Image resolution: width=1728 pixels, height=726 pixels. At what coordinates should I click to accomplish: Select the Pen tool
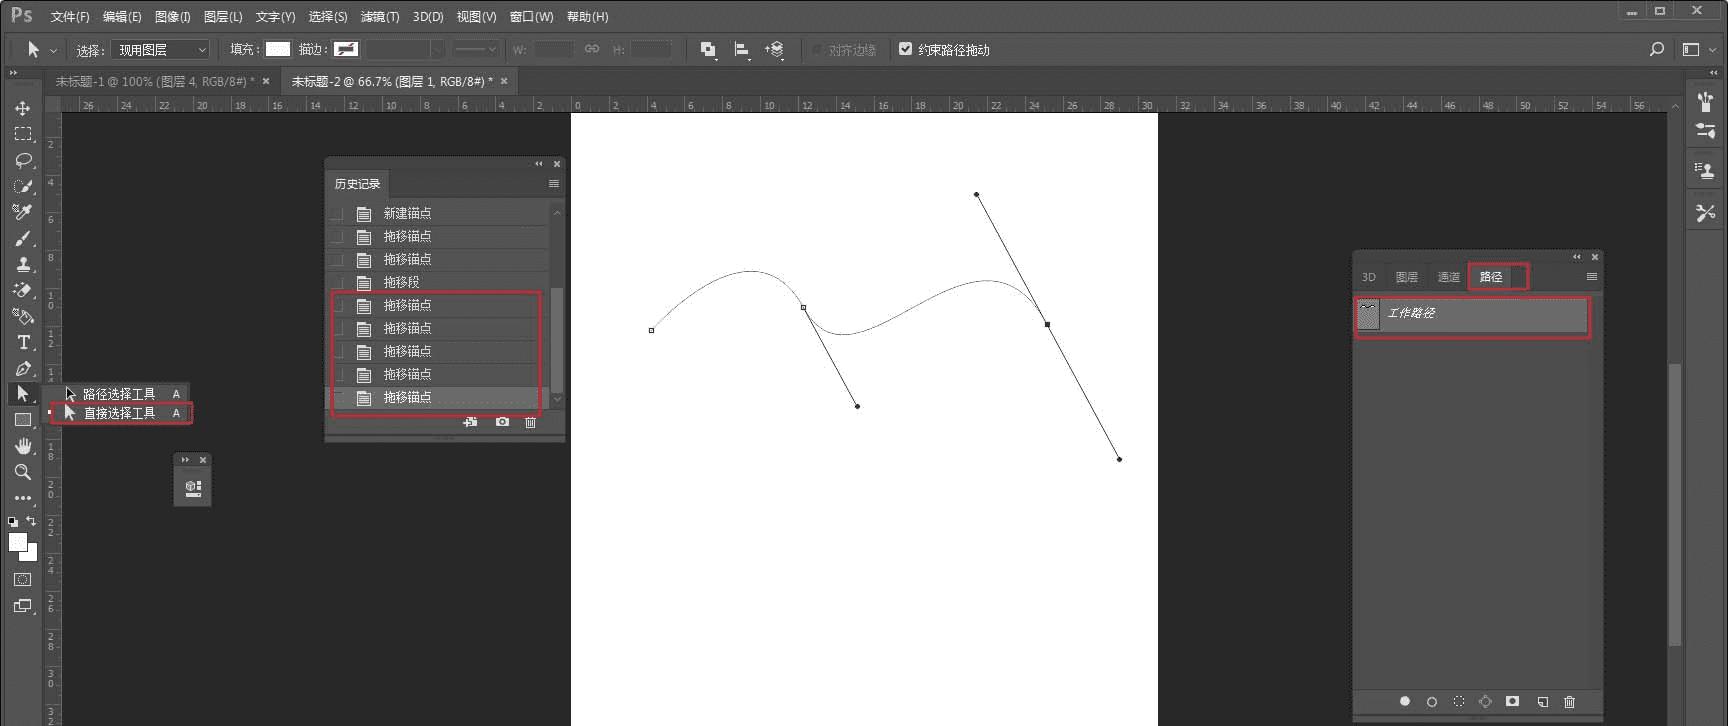[x=22, y=368]
